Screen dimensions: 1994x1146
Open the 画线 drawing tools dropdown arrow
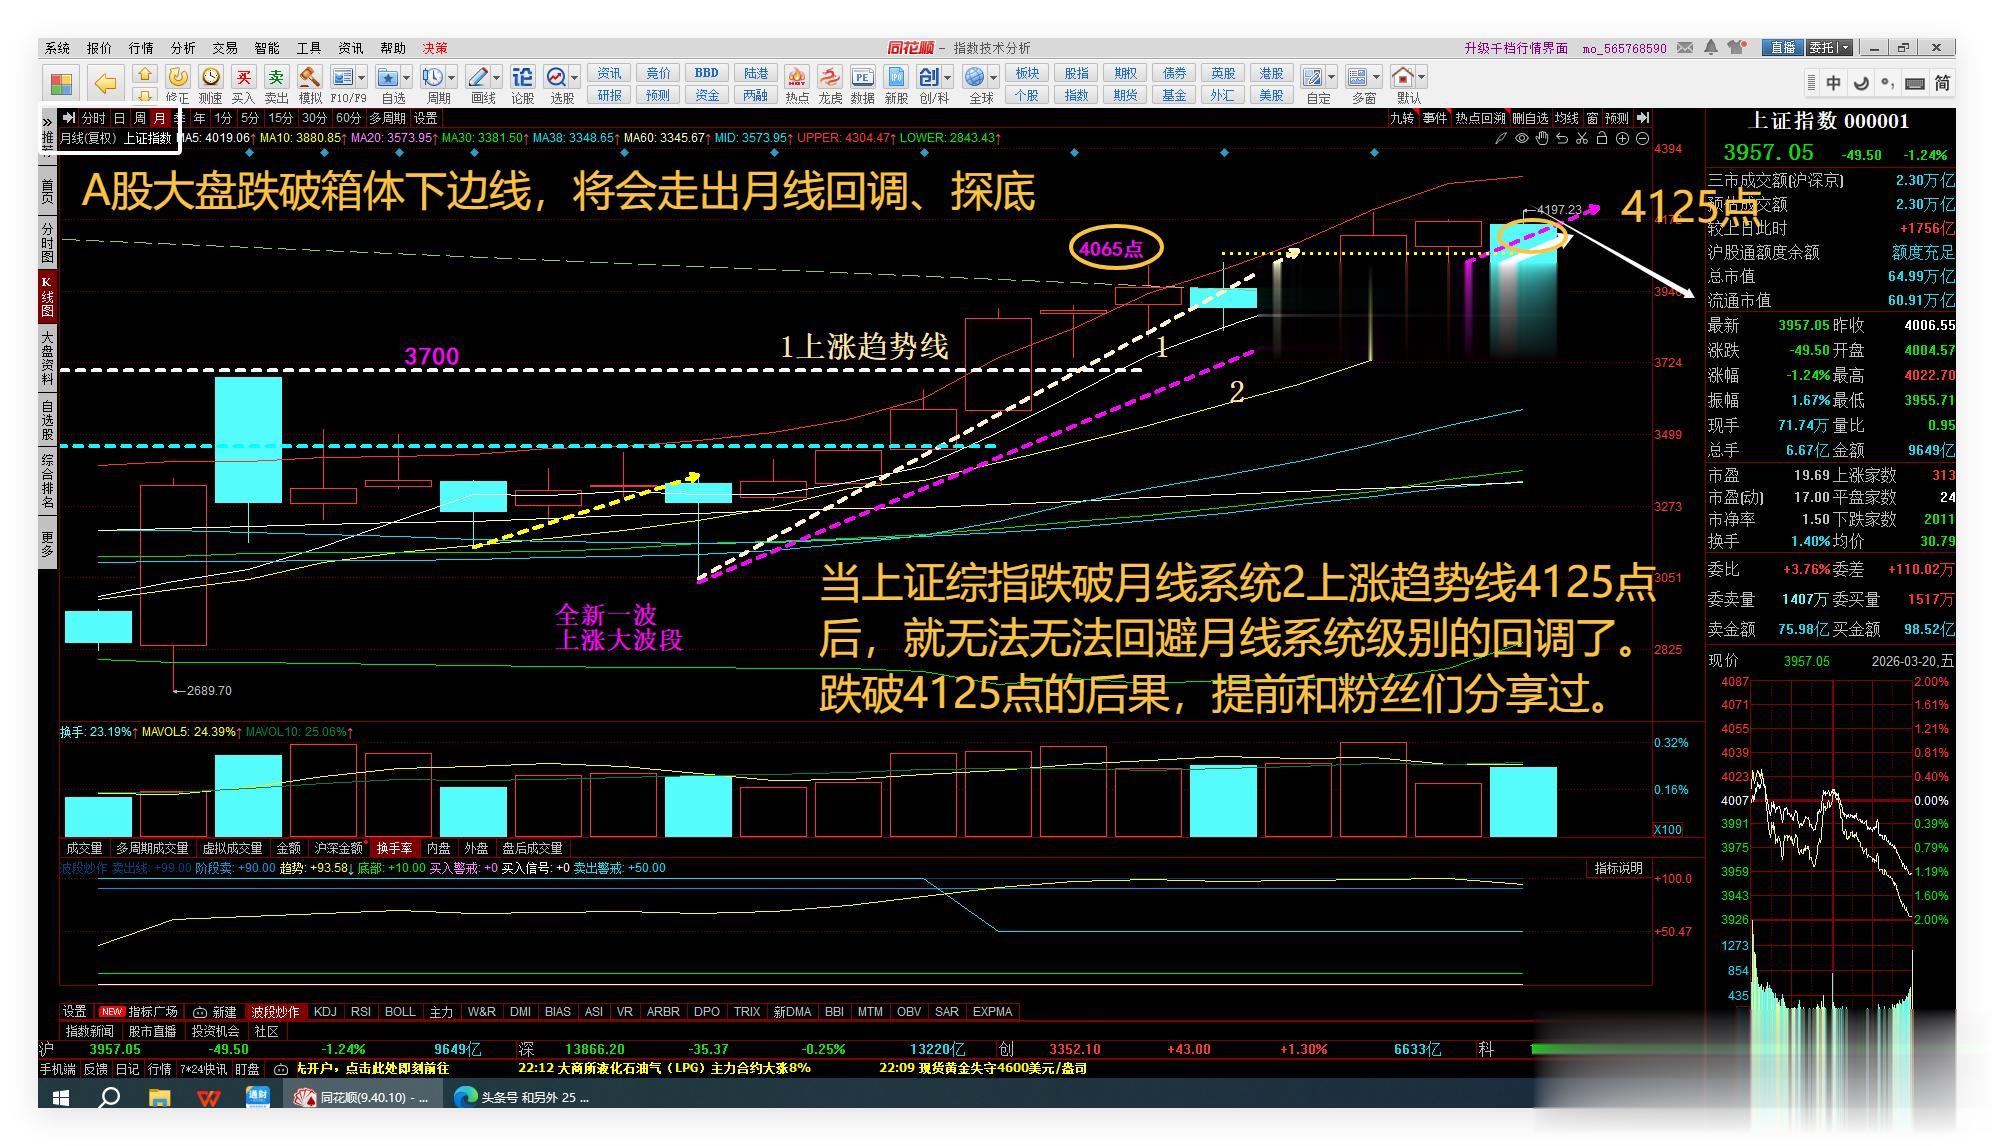pos(497,78)
